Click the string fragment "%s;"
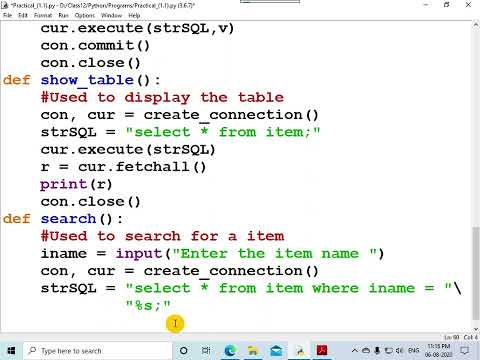Screen dimensions: 480x360 pos(148,305)
